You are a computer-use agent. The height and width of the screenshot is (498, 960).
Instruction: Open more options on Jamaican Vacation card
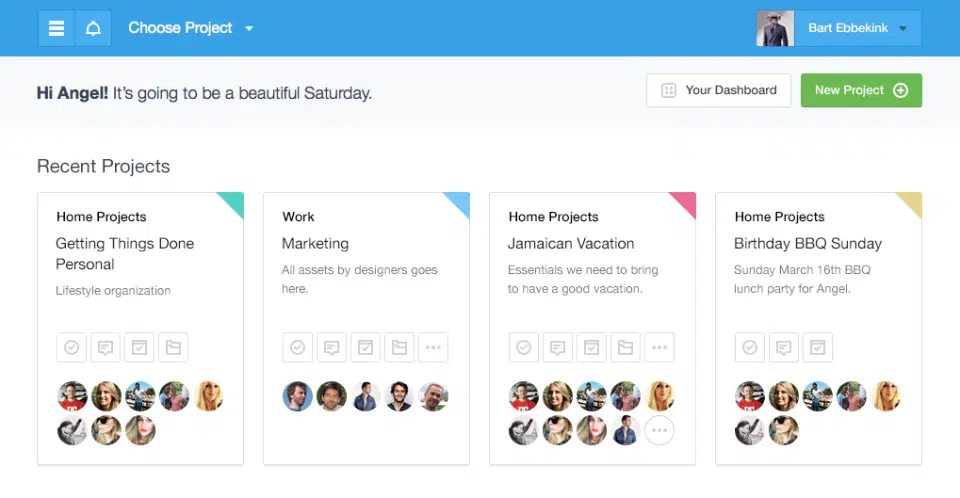click(x=659, y=347)
